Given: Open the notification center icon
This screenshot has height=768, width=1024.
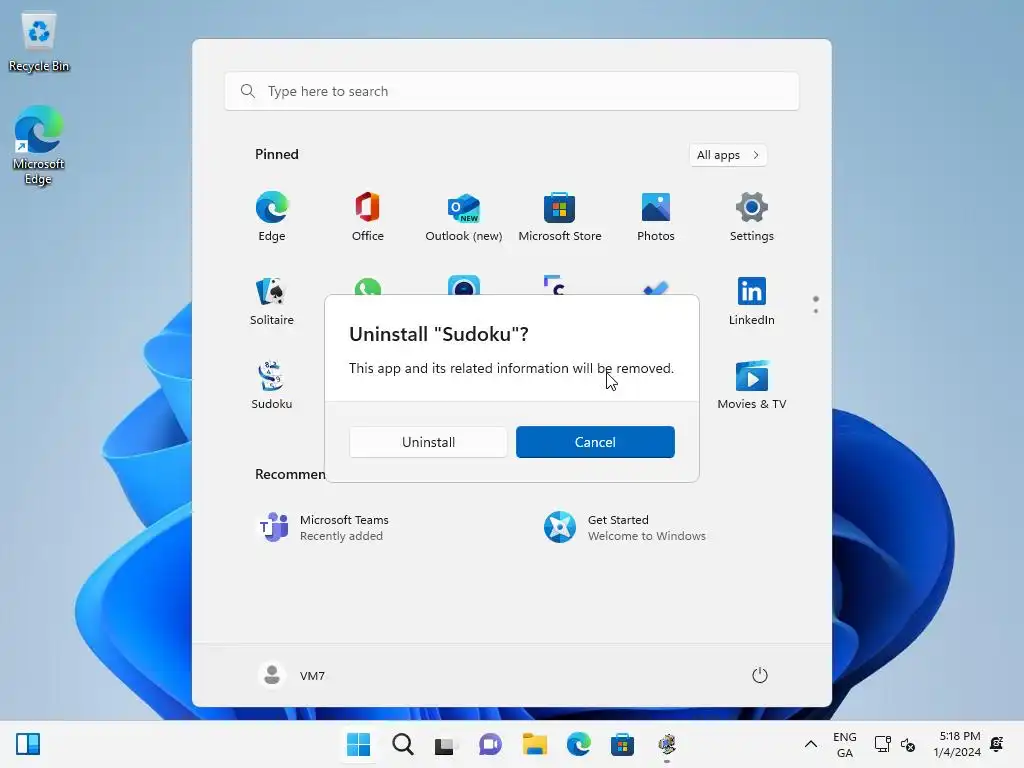Looking at the screenshot, I should (997, 744).
